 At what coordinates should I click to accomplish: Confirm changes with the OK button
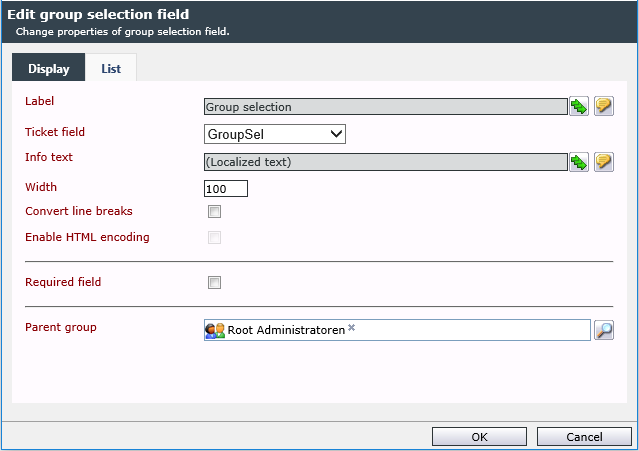pyautogui.click(x=479, y=437)
